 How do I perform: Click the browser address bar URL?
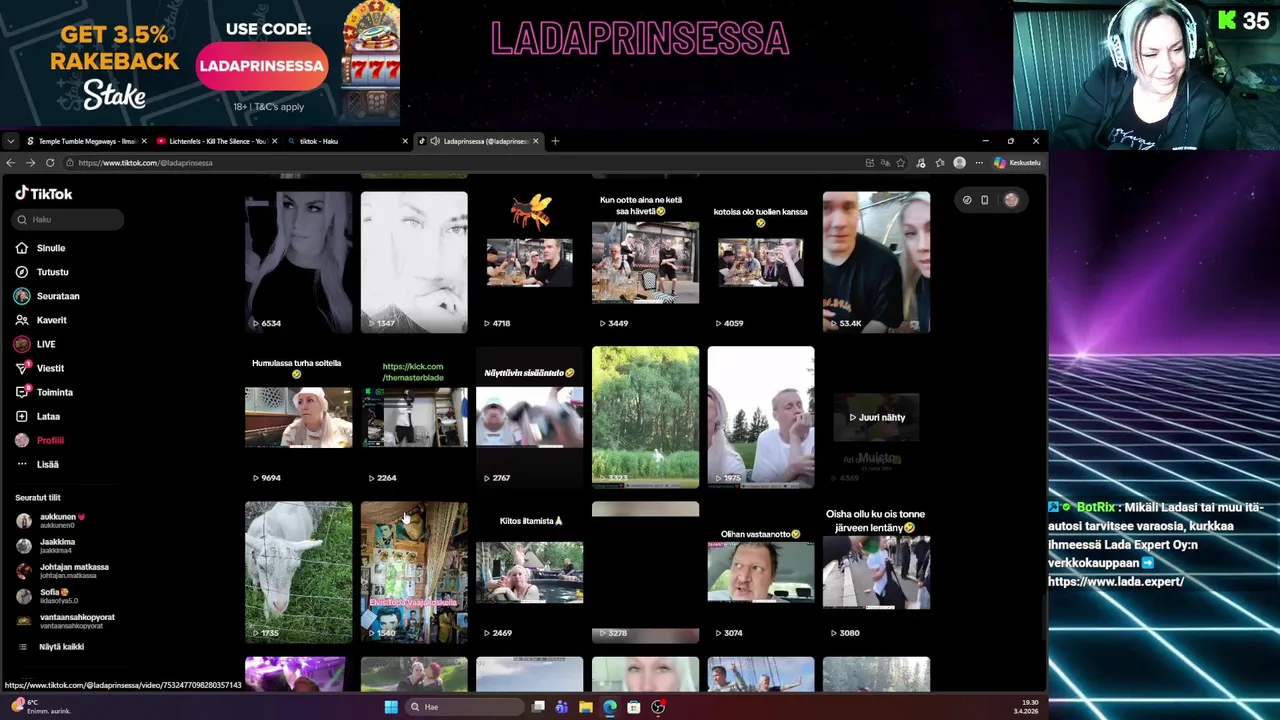145,163
